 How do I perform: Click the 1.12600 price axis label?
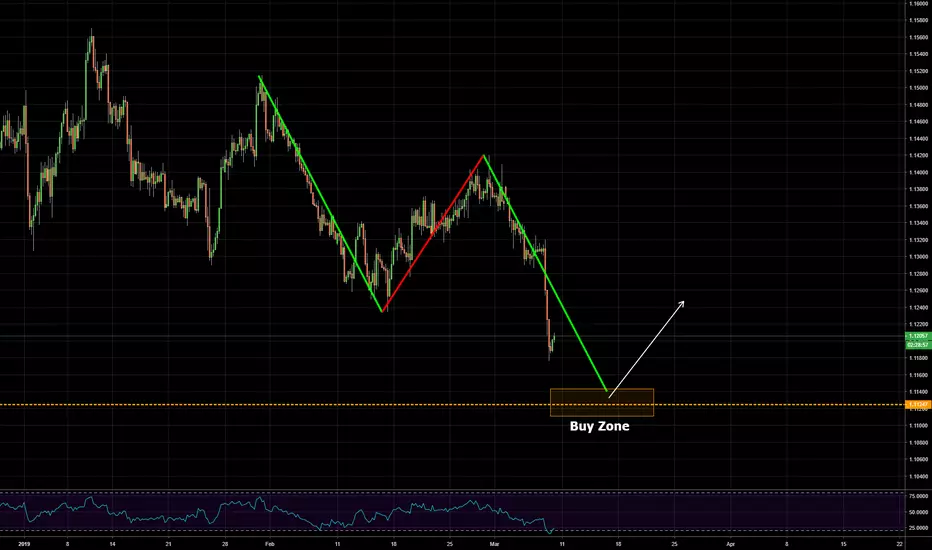coord(918,291)
